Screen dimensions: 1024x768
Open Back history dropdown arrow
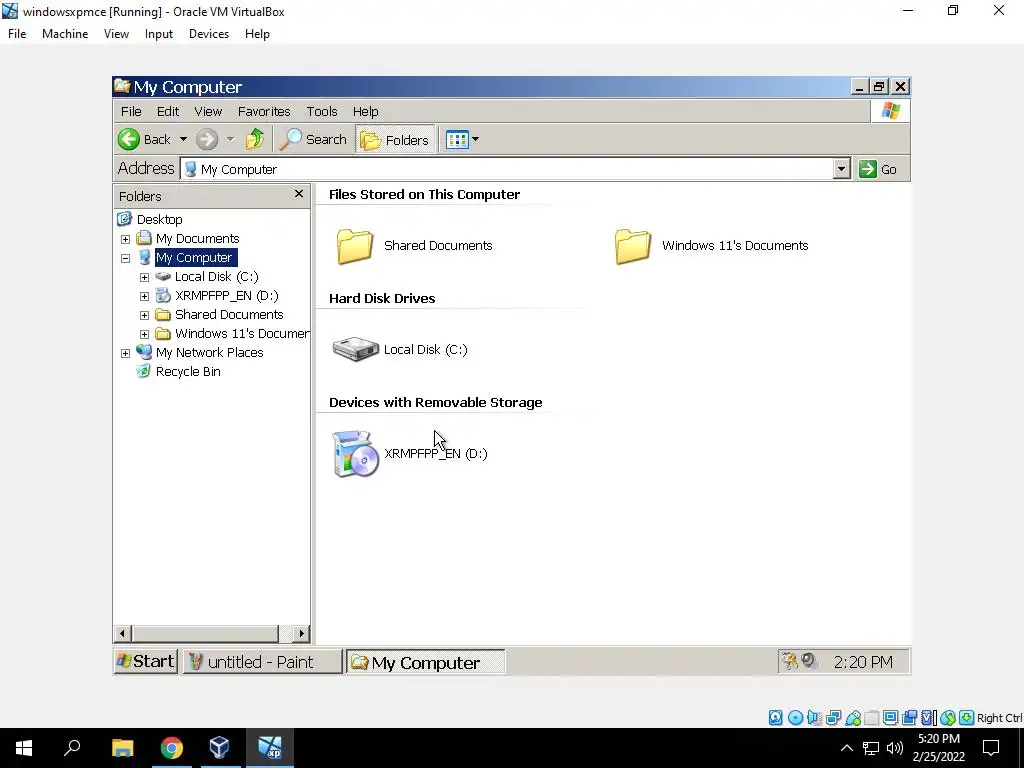click(184, 139)
